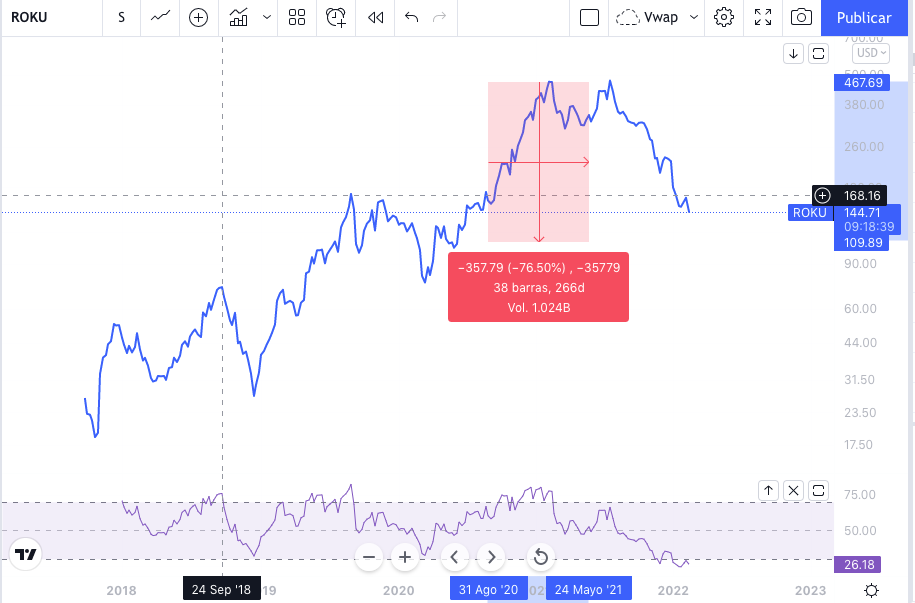Take a chart snapshot with camera icon
915x603 pixels.
click(x=800, y=17)
